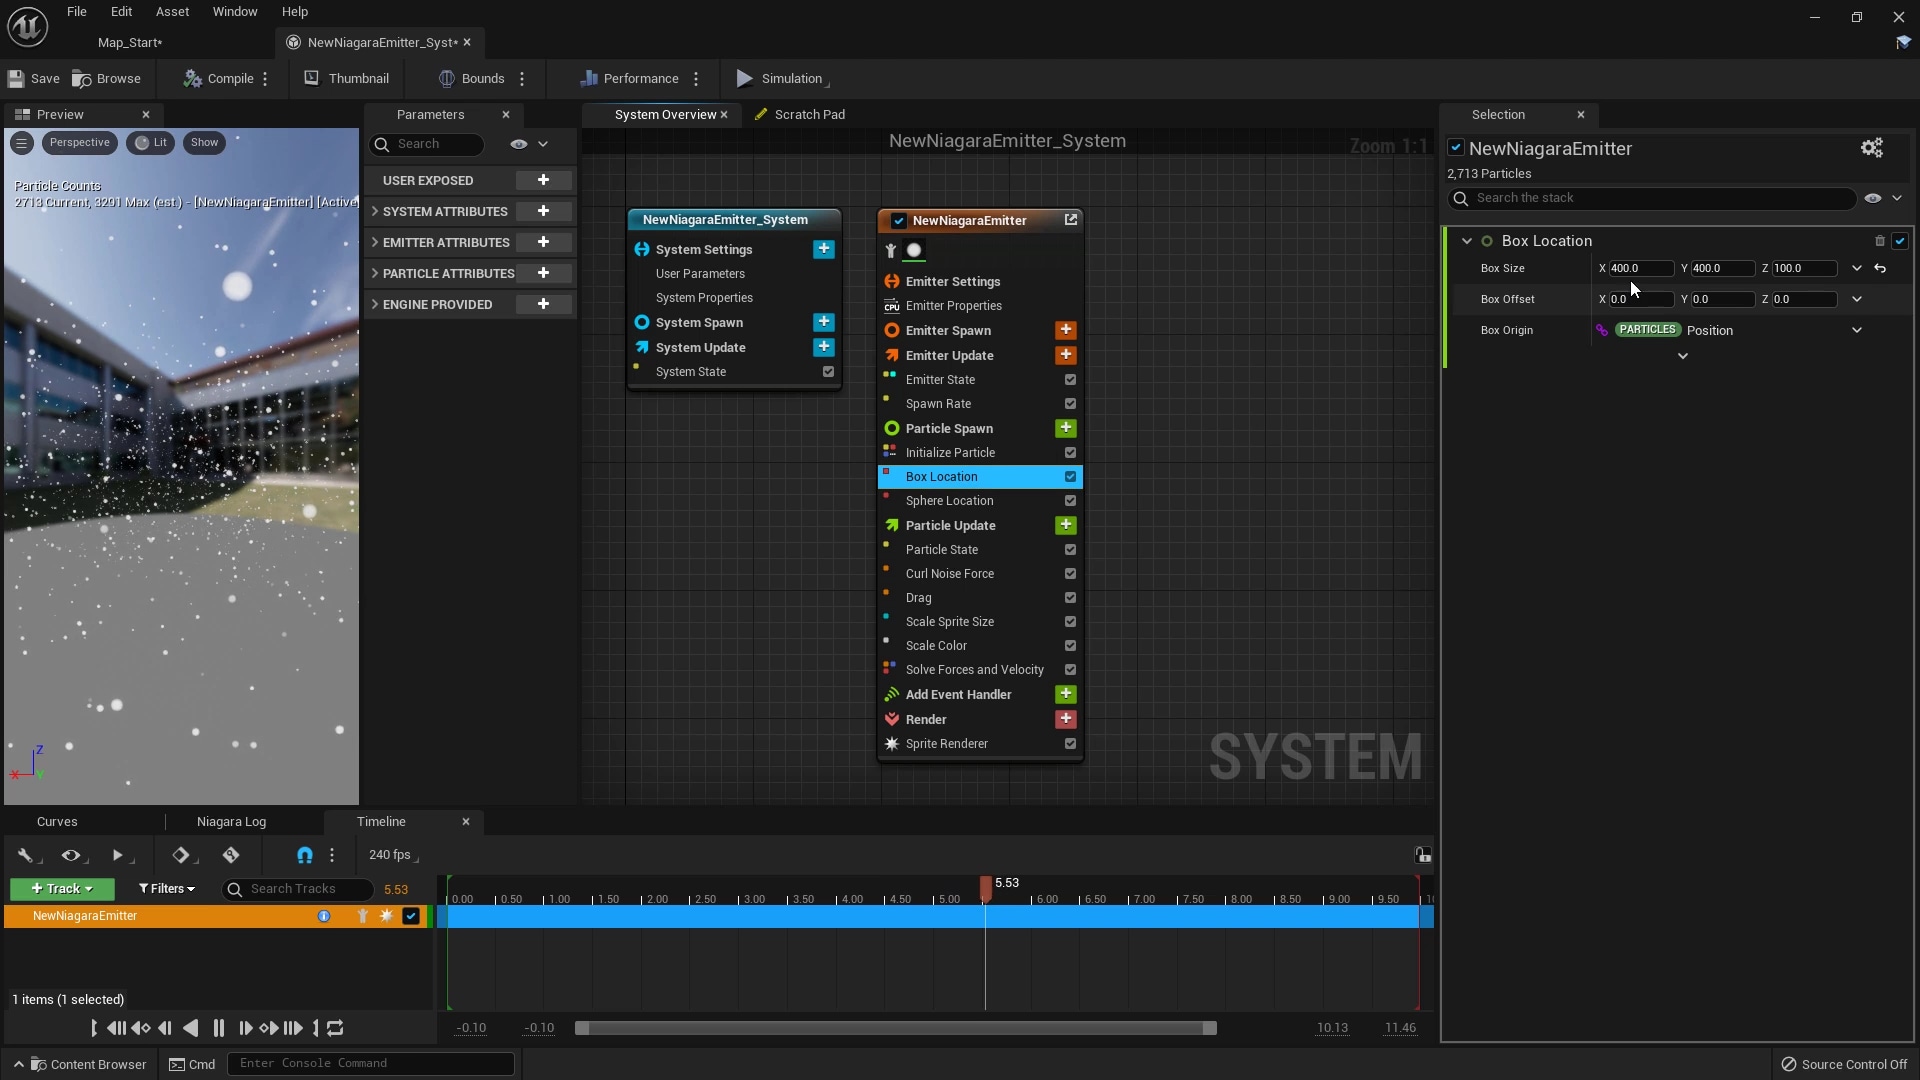The height and width of the screenshot is (1080, 1920).
Task: Click the Bounds toolbar icon
Action: tap(449, 79)
